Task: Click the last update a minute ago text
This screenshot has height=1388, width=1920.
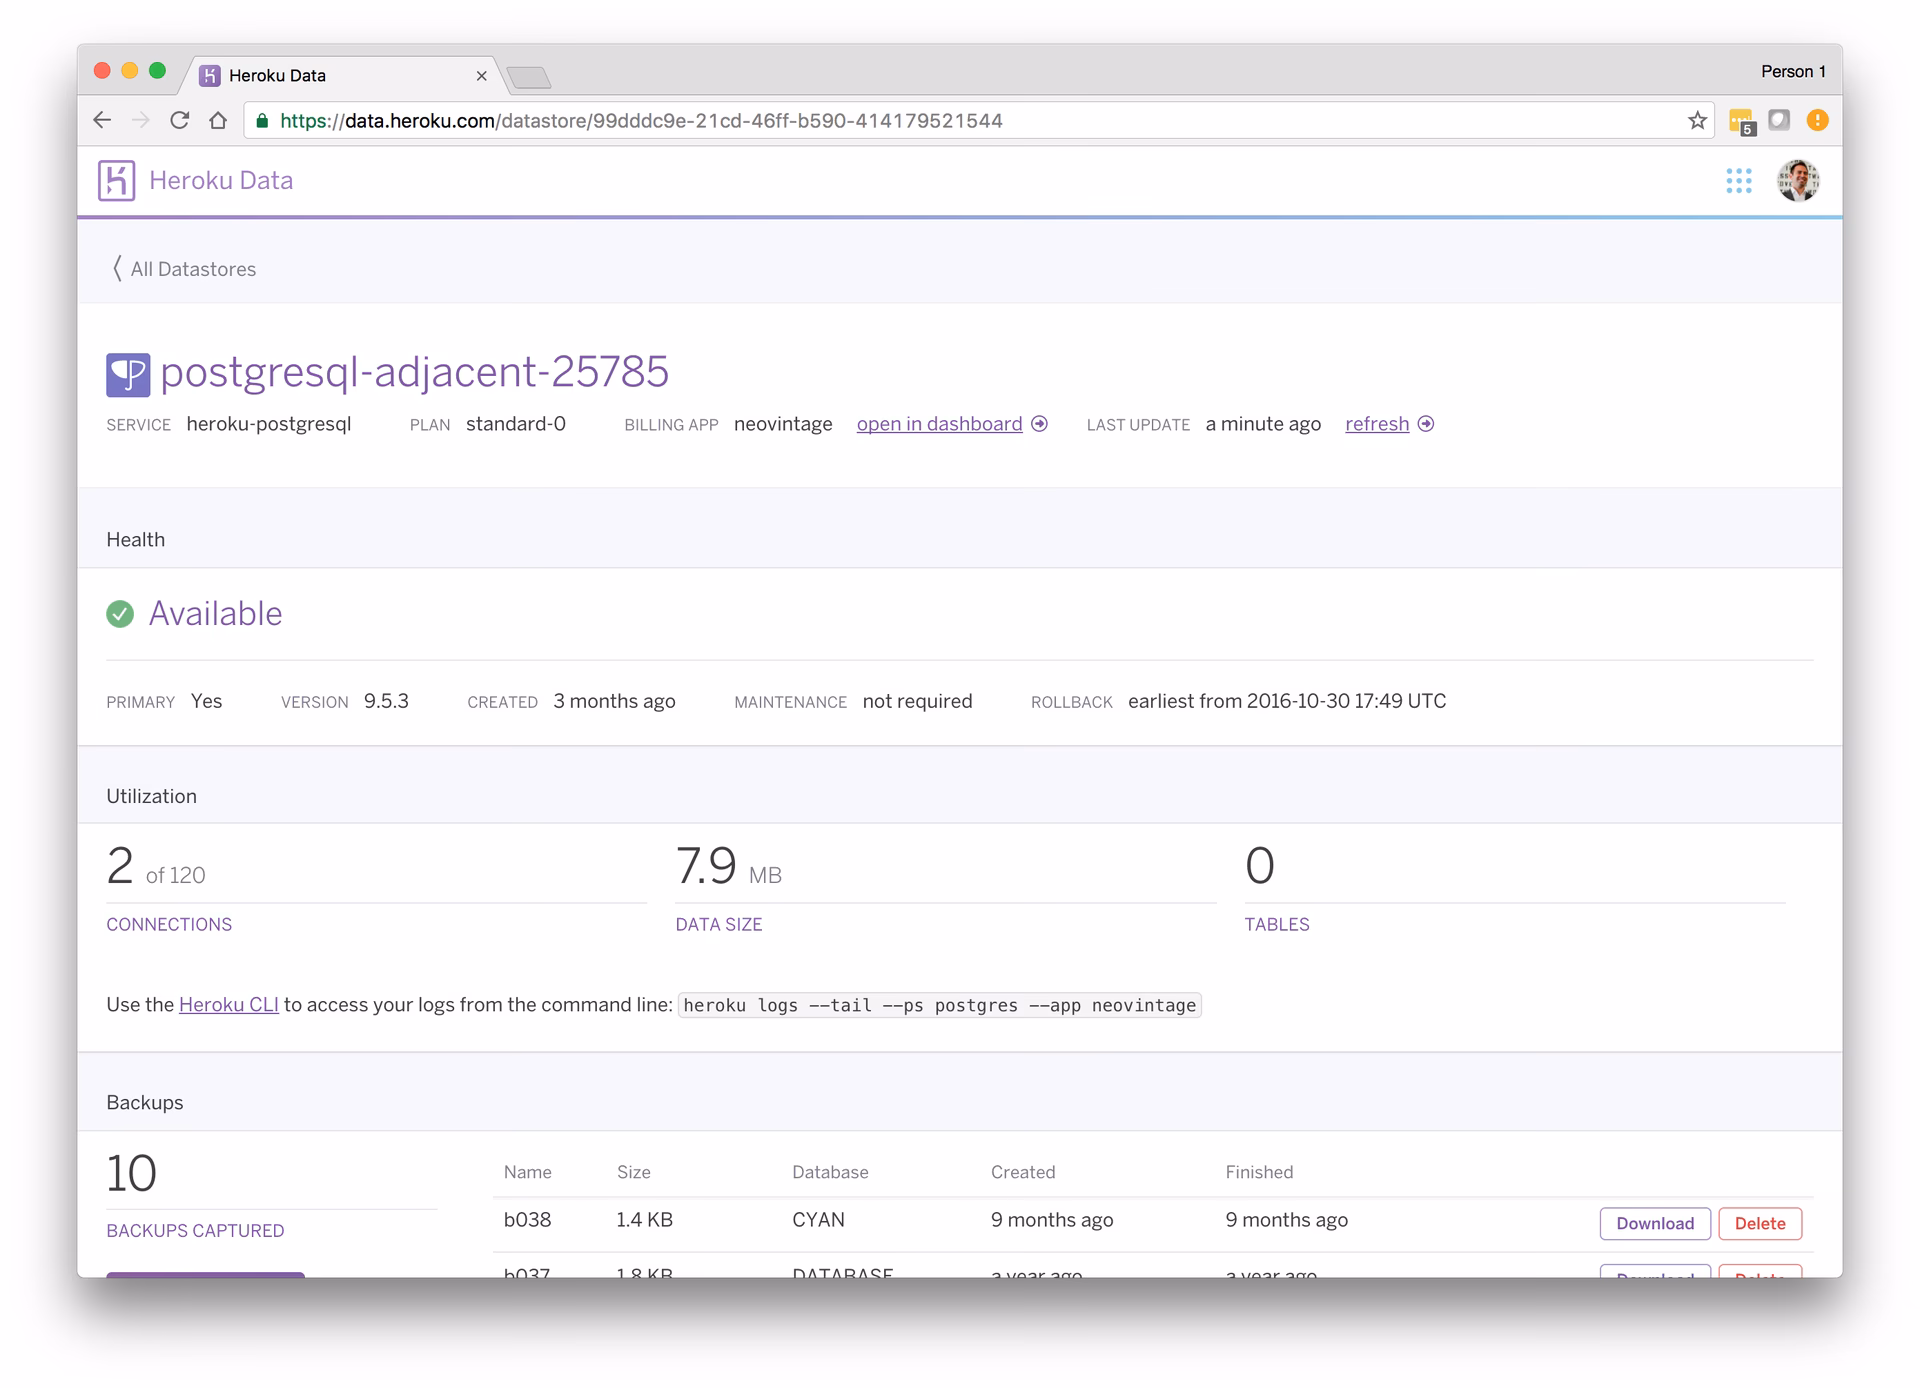Action: 1263,424
